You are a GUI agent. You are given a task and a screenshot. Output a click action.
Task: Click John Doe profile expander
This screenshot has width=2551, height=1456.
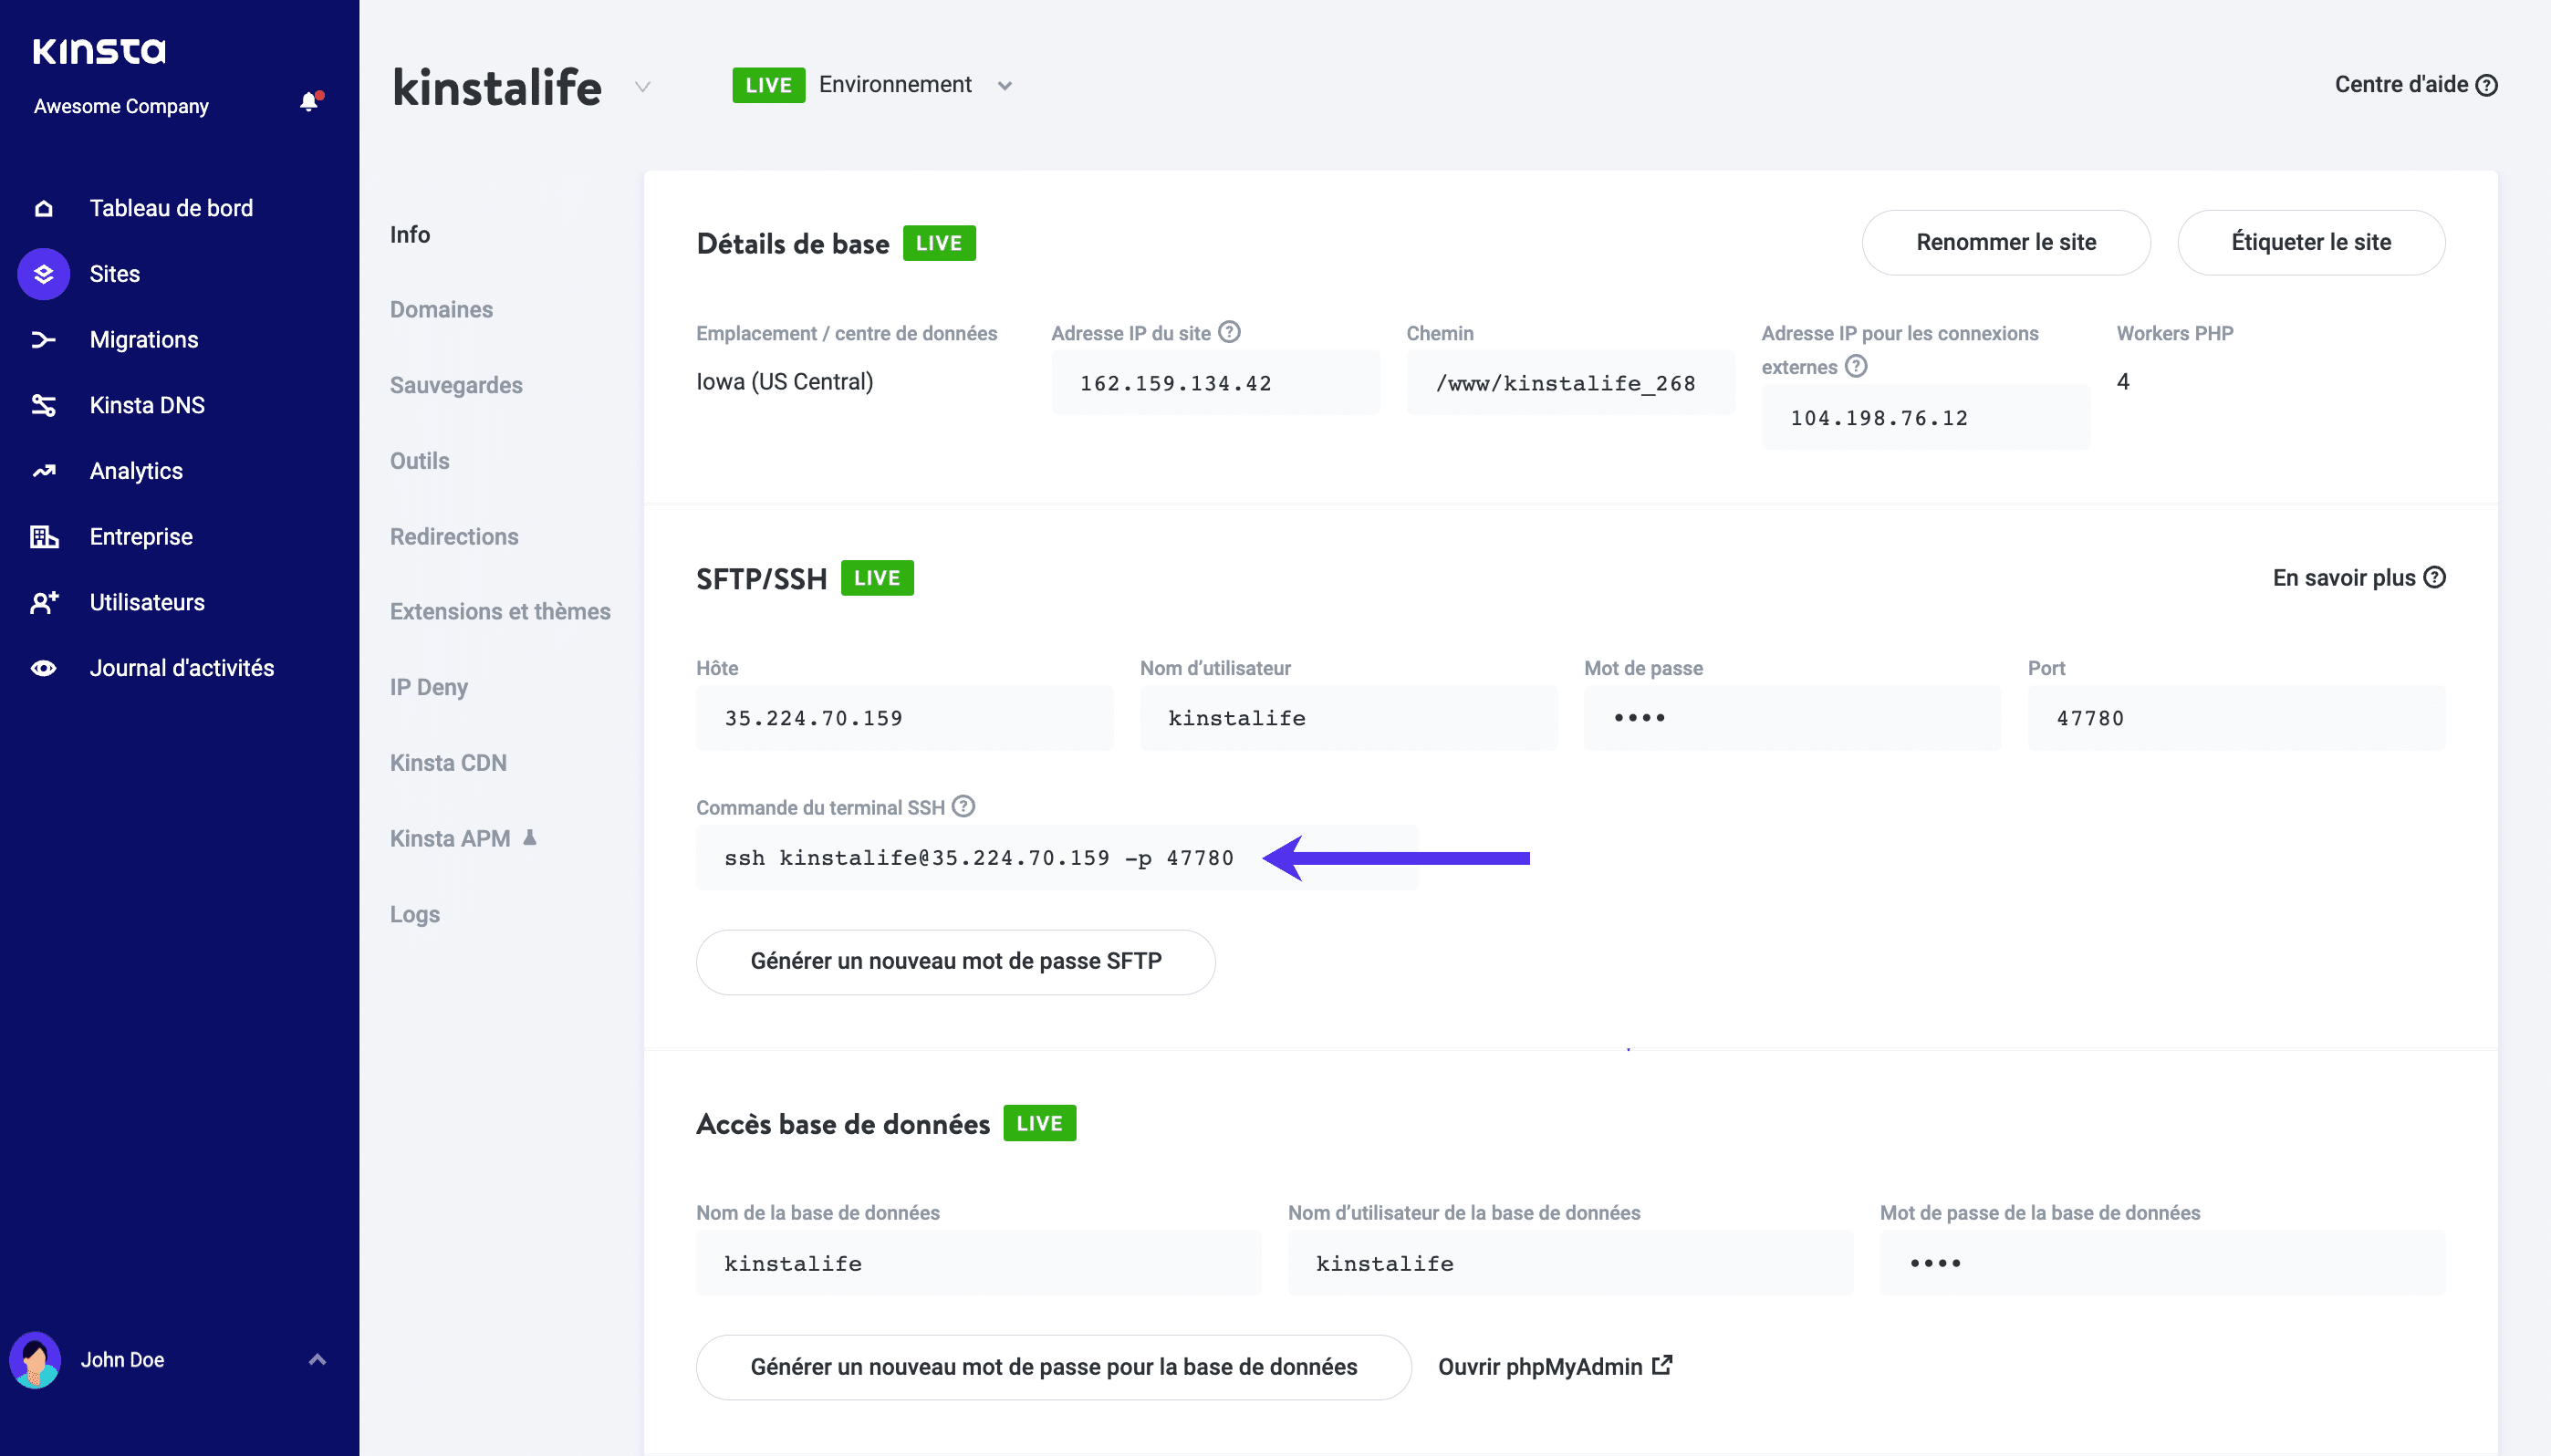pos(316,1357)
